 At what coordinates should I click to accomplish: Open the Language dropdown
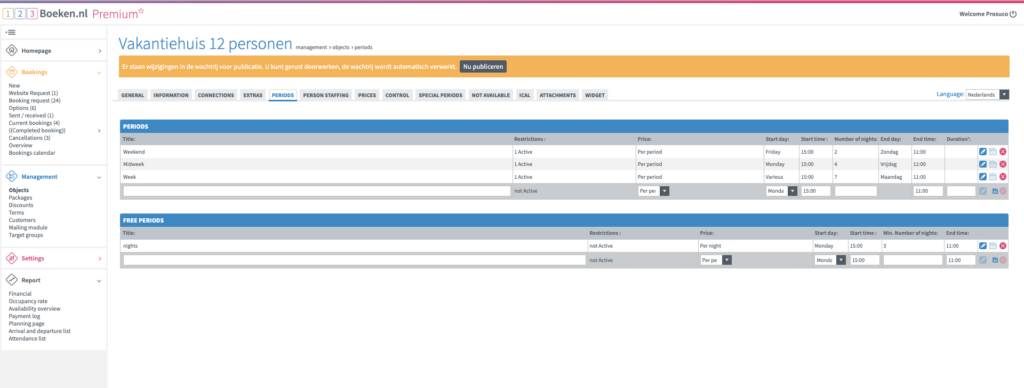tap(987, 95)
